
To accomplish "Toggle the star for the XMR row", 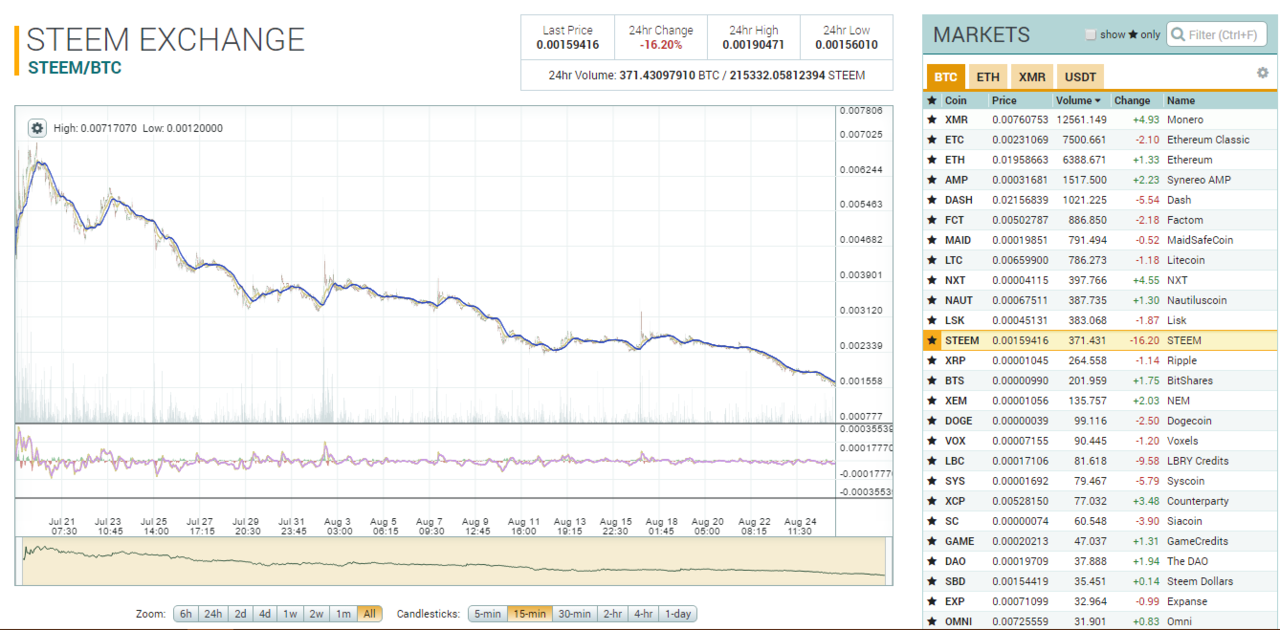I will coord(932,120).
